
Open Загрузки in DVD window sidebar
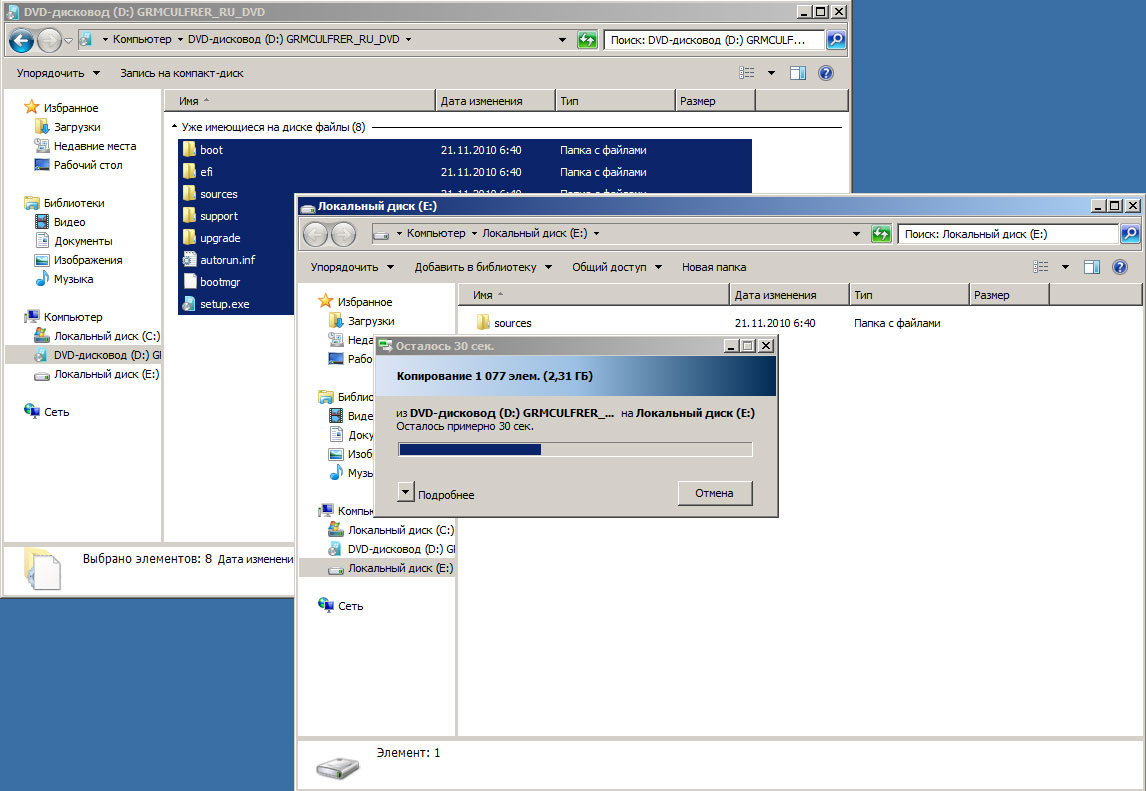[x=68, y=127]
